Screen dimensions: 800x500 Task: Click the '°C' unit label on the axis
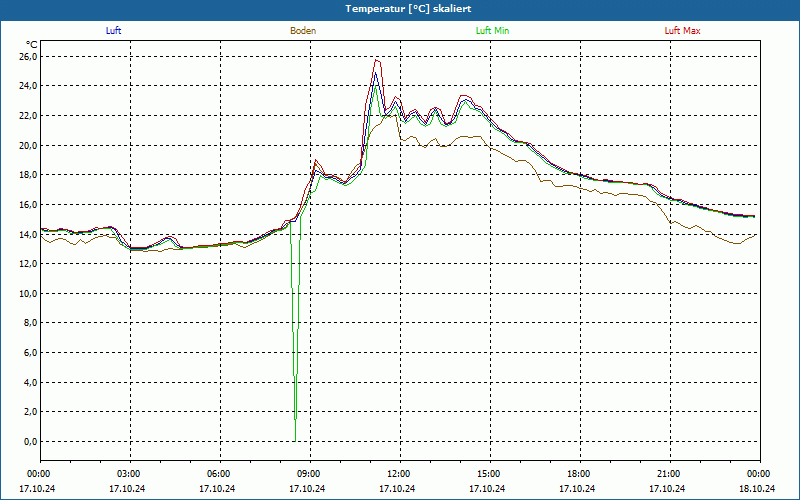[31, 45]
